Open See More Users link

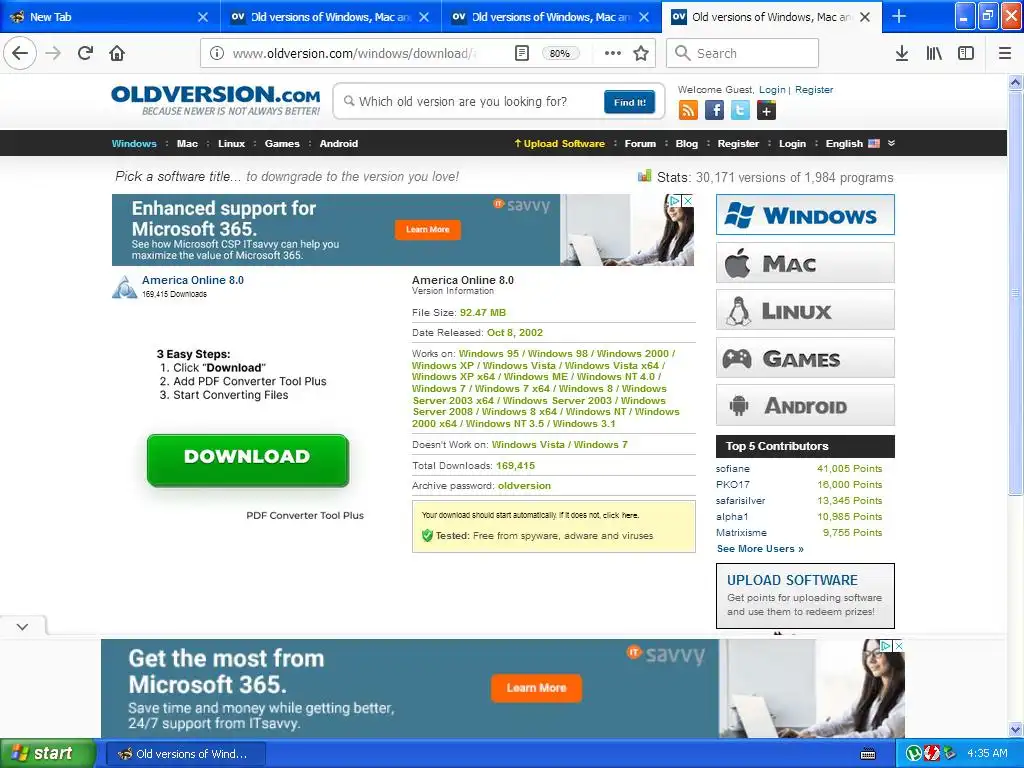point(760,549)
